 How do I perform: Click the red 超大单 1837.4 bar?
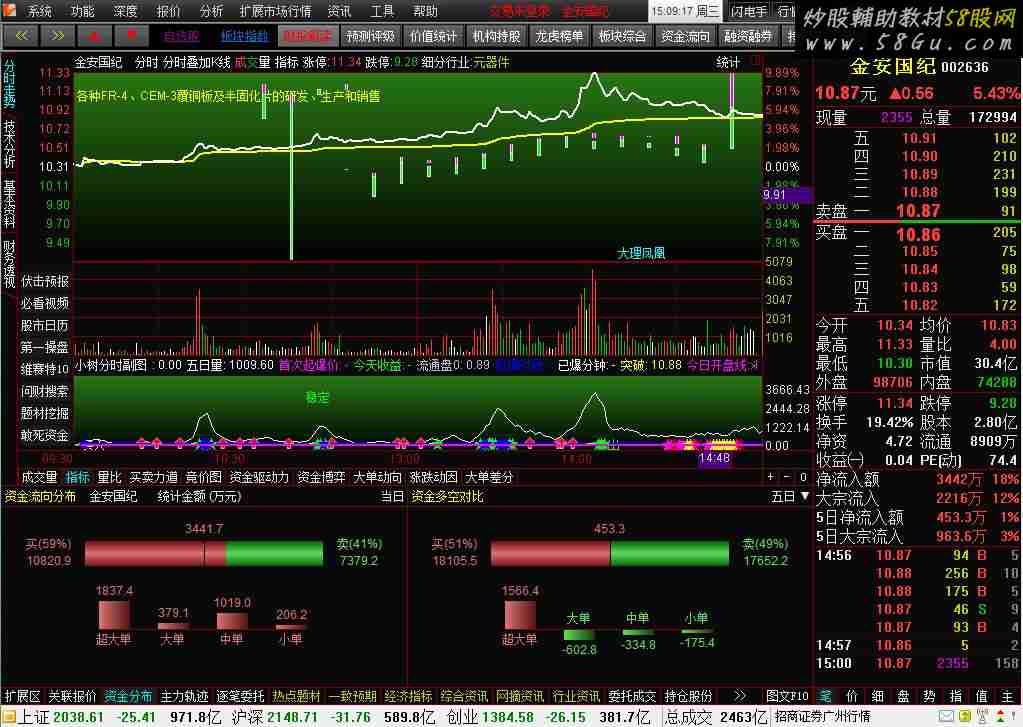114,615
